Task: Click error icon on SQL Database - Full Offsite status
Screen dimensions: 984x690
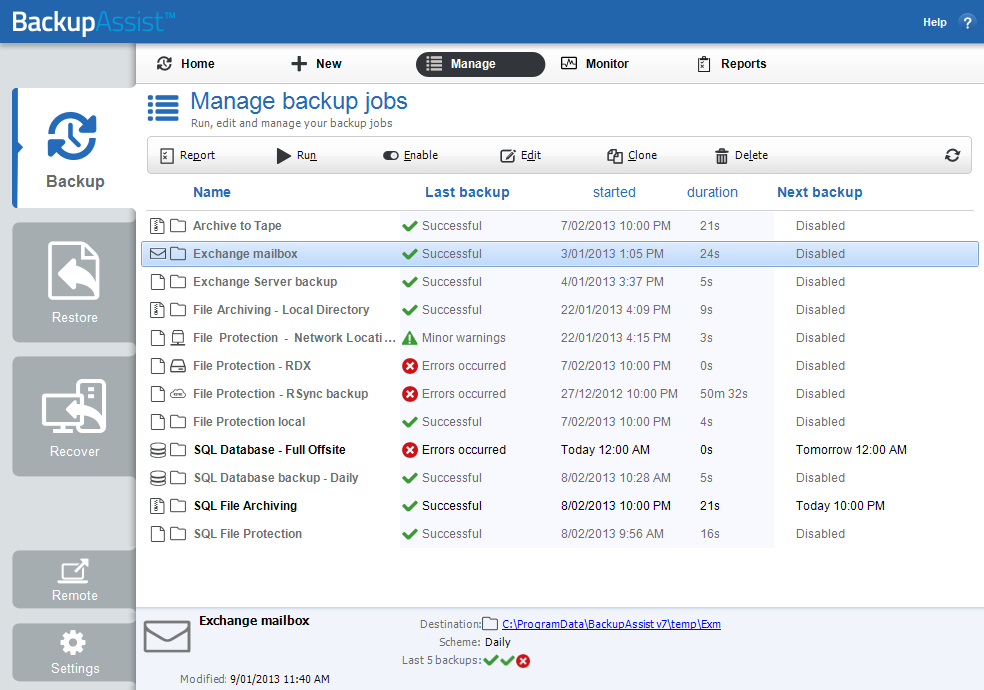Action: click(x=410, y=450)
